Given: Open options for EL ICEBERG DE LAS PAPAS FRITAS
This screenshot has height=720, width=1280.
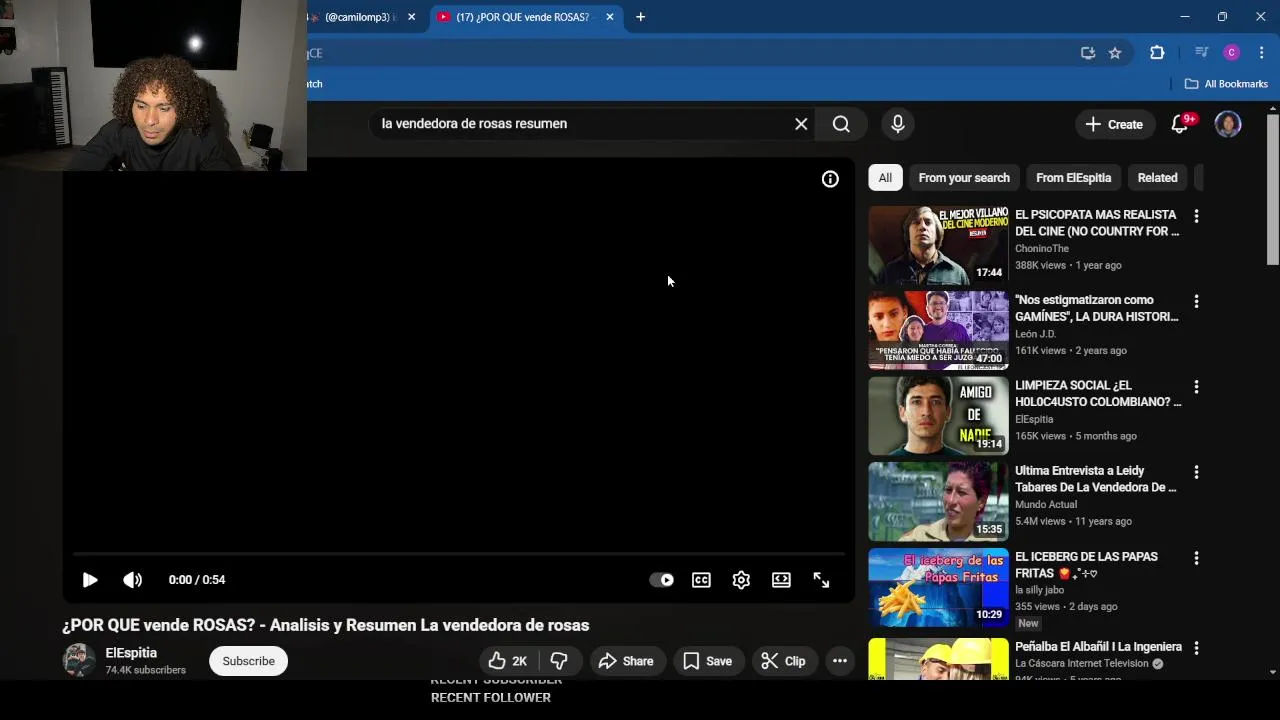Looking at the screenshot, I should (x=1196, y=558).
